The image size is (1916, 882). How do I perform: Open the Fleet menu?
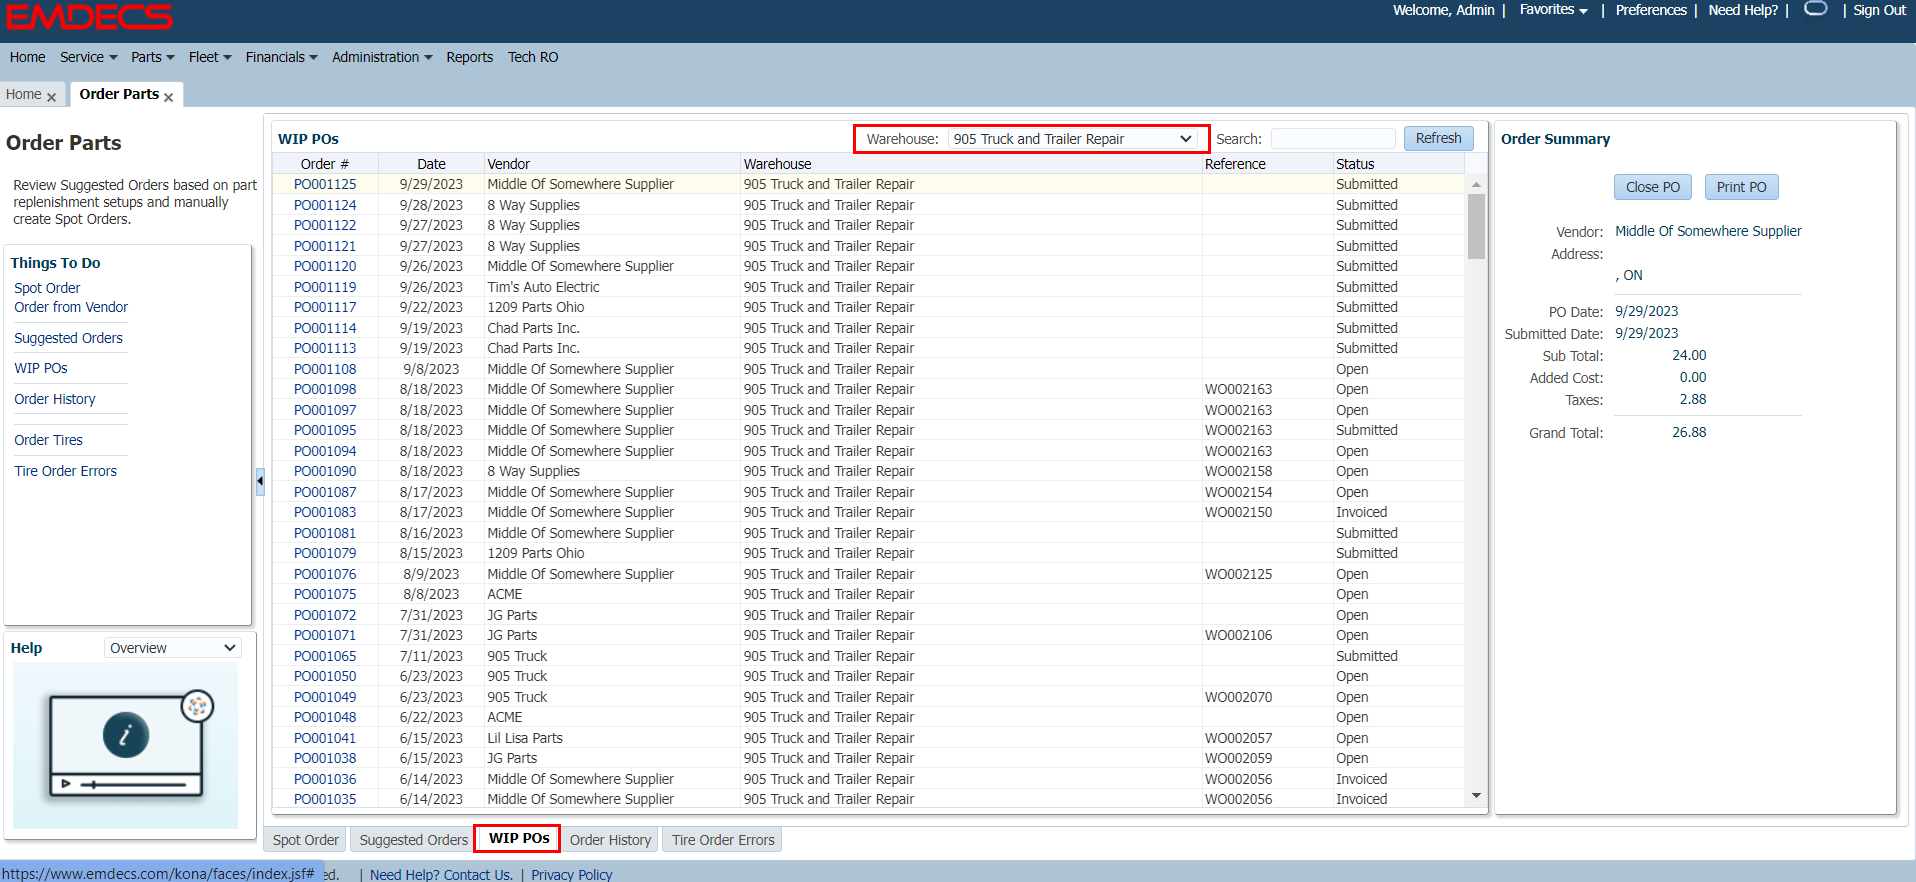click(x=210, y=57)
